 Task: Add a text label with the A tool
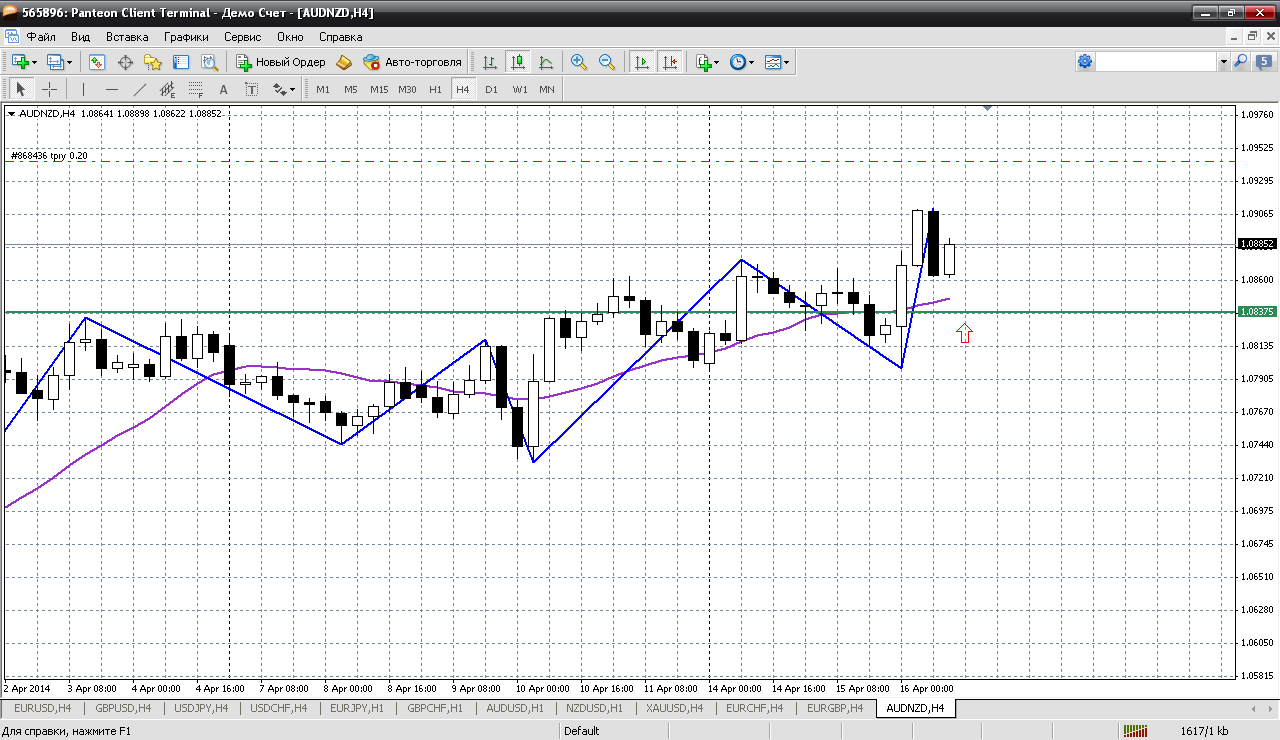[x=223, y=89]
